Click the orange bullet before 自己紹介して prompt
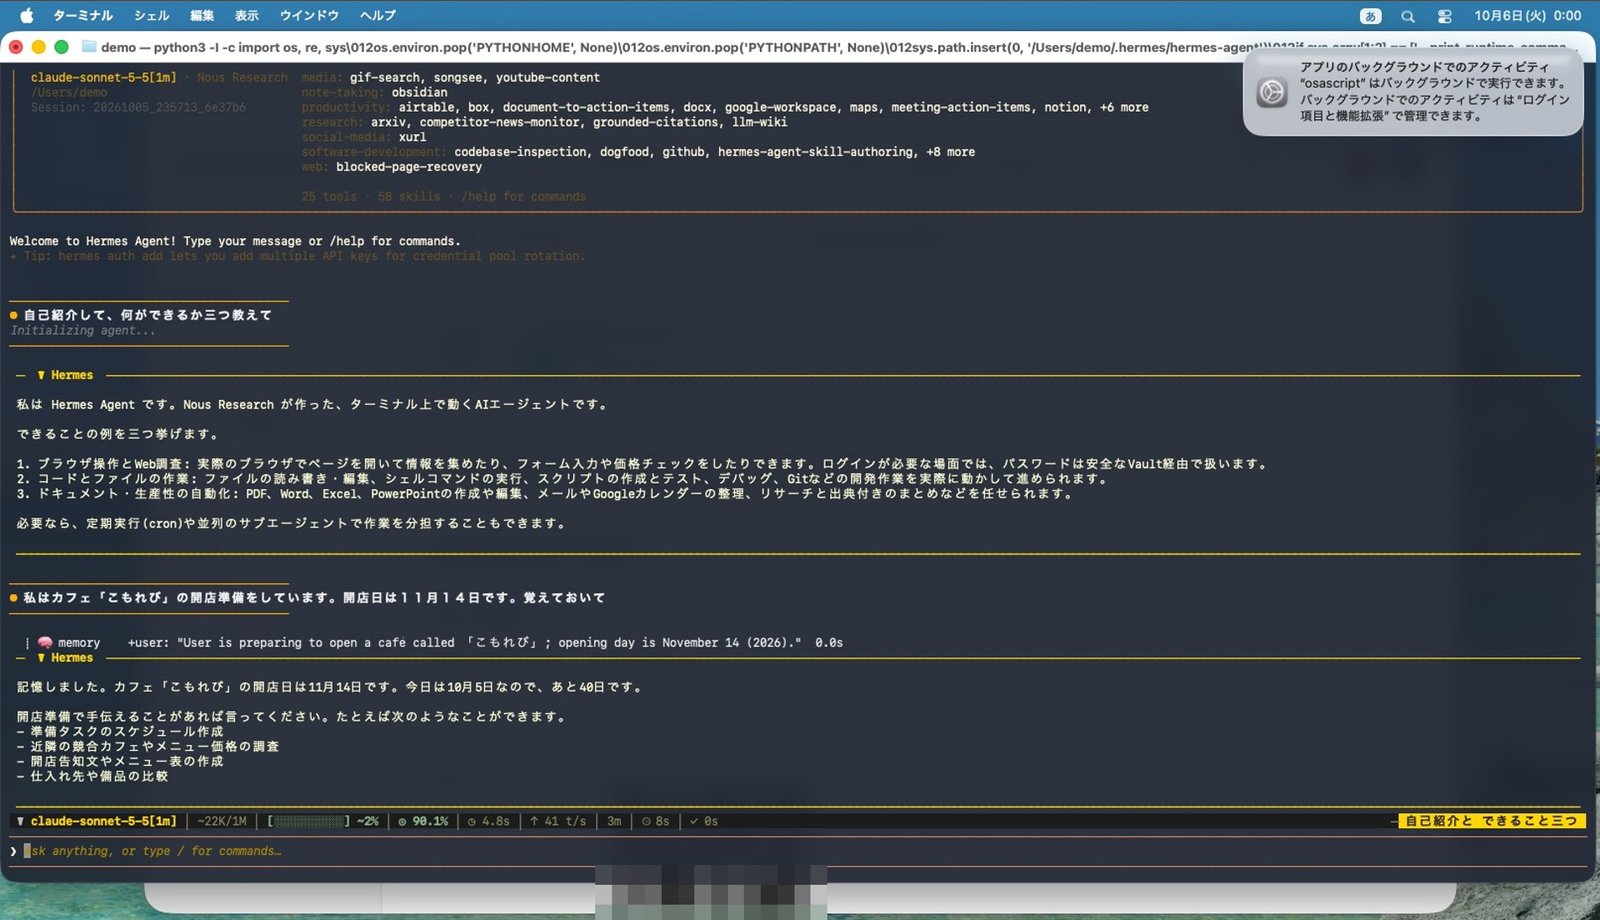The width and height of the screenshot is (1600, 920). click(x=14, y=315)
